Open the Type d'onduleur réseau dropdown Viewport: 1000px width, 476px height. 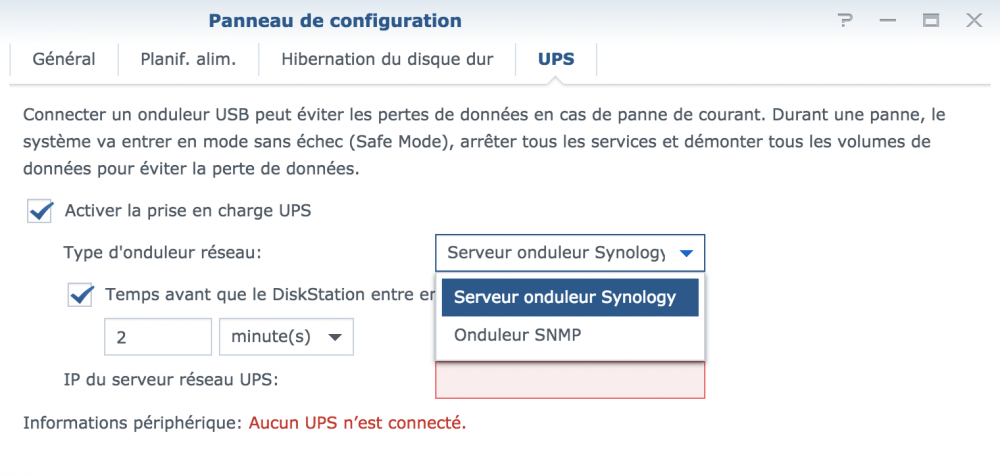[556, 253]
